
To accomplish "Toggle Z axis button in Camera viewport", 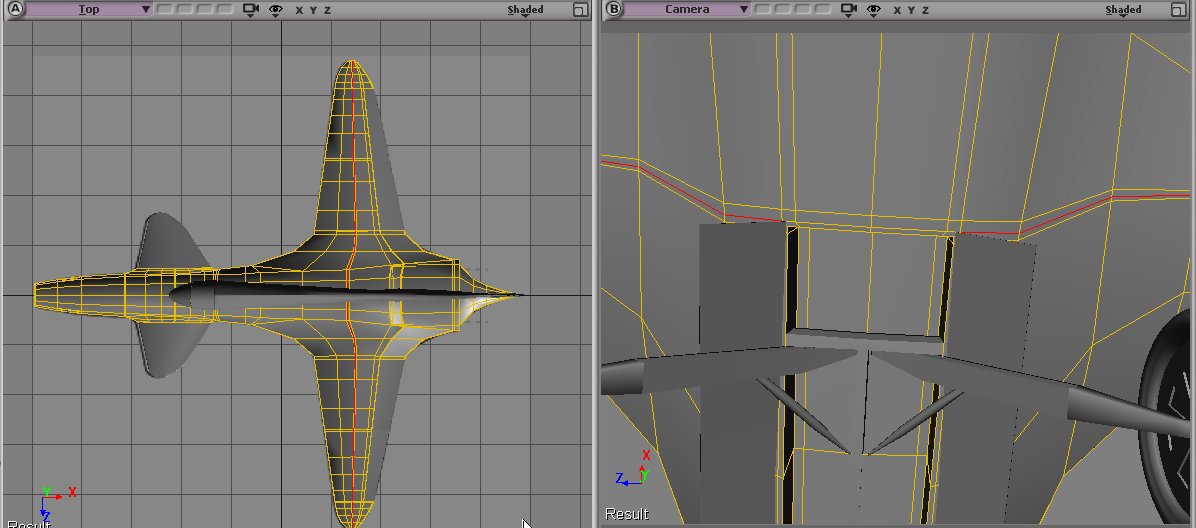I will (926, 10).
